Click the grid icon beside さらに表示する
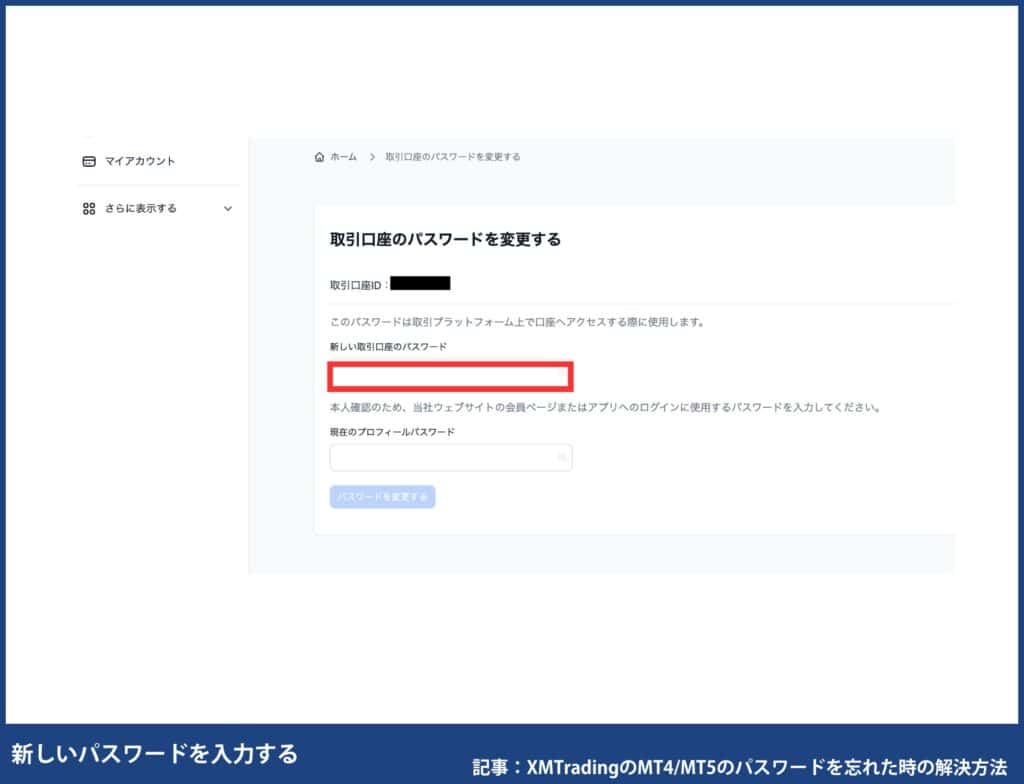The height and width of the screenshot is (784, 1024). [87, 208]
